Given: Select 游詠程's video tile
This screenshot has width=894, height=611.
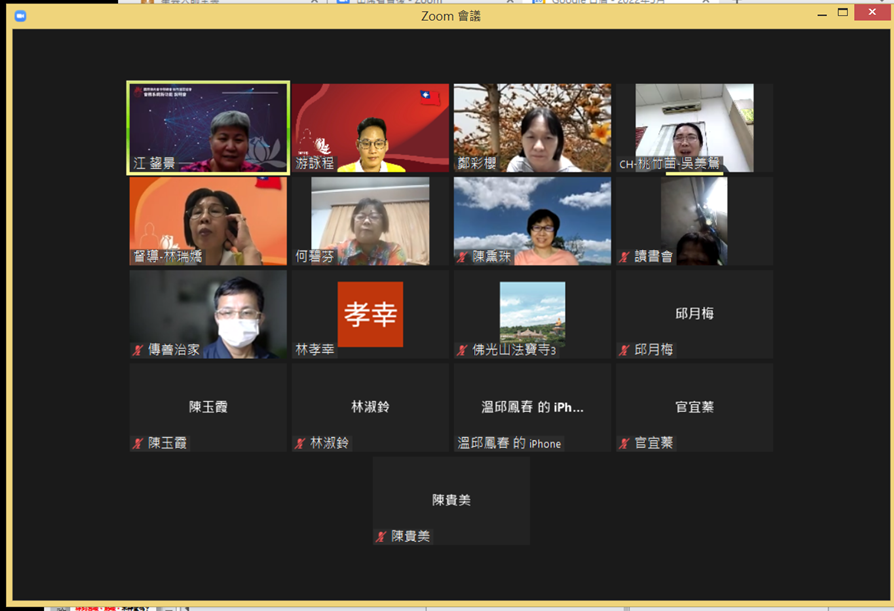Looking at the screenshot, I should tap(370, 127).
